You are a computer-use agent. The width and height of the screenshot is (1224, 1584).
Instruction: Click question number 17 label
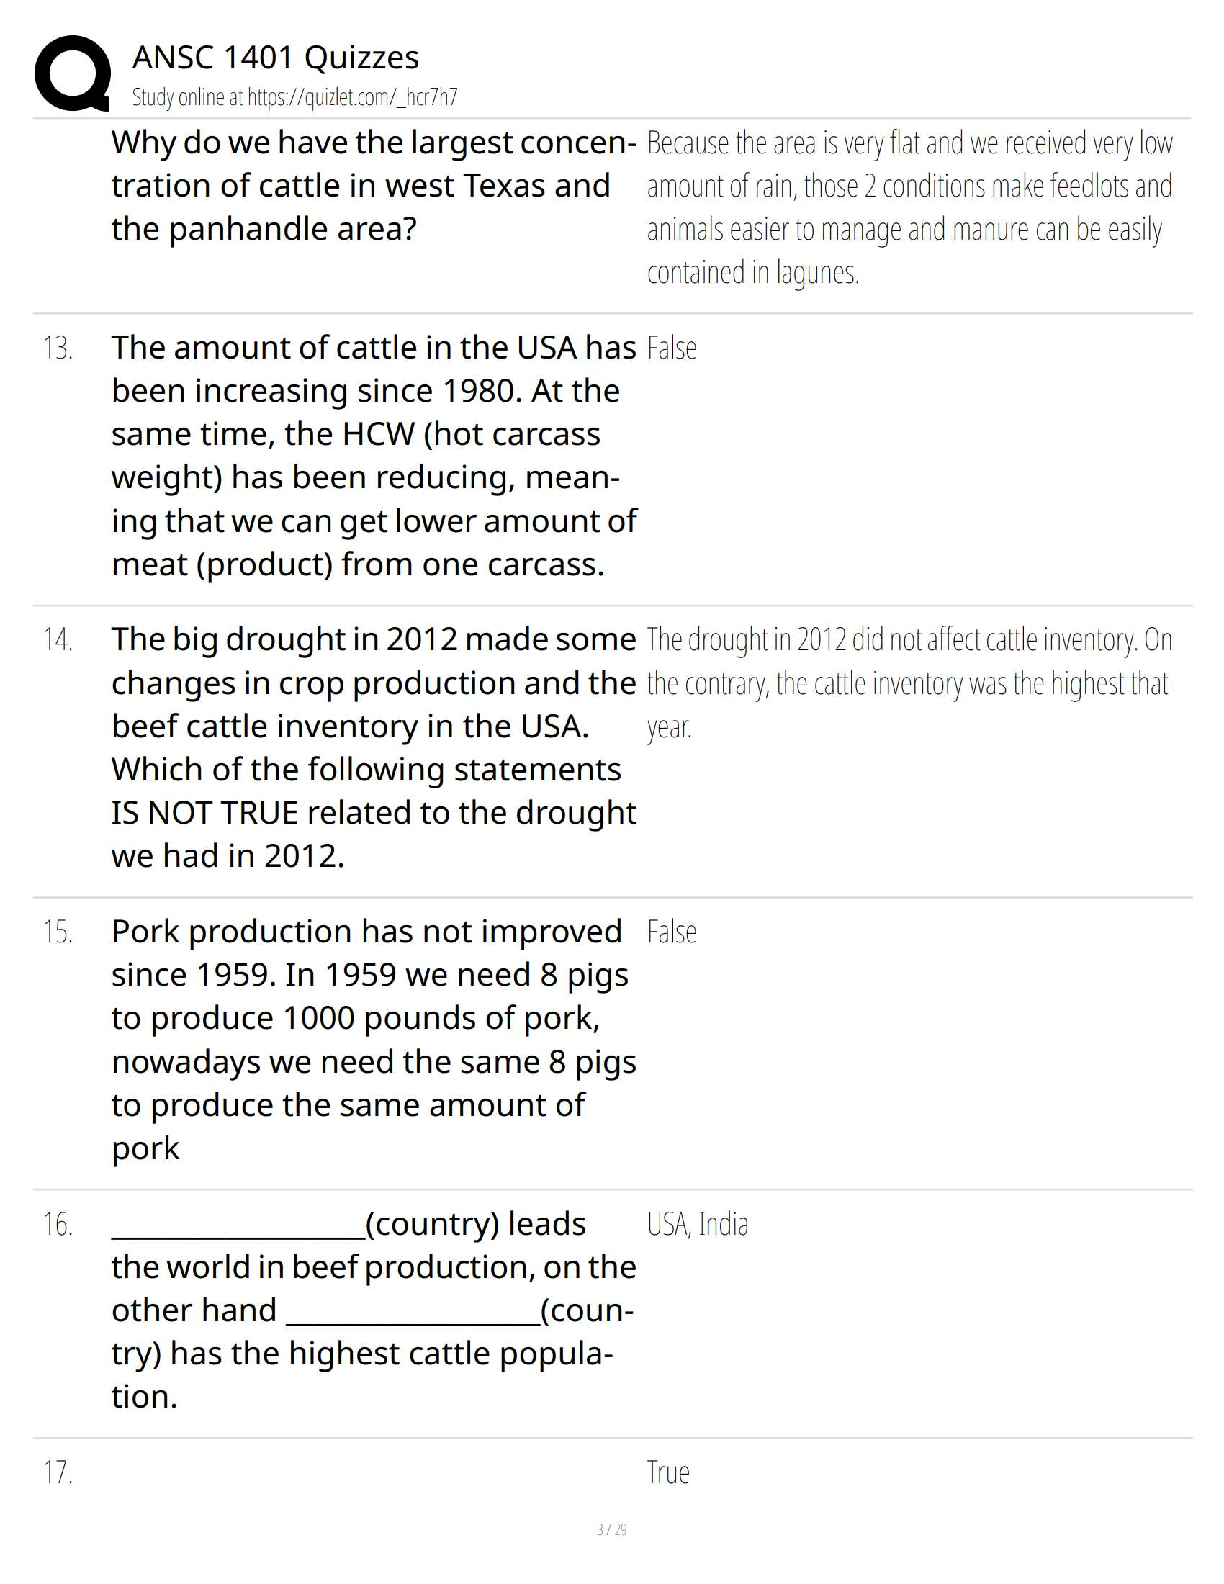point(58,1473)
